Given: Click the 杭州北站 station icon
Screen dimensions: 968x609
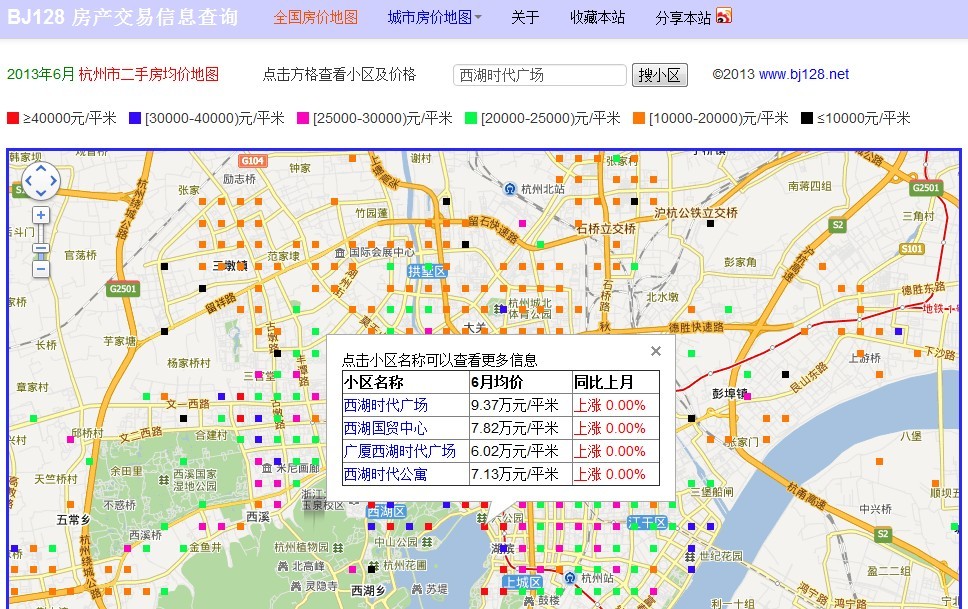Looking at the screenshot, I should point(510,188).
